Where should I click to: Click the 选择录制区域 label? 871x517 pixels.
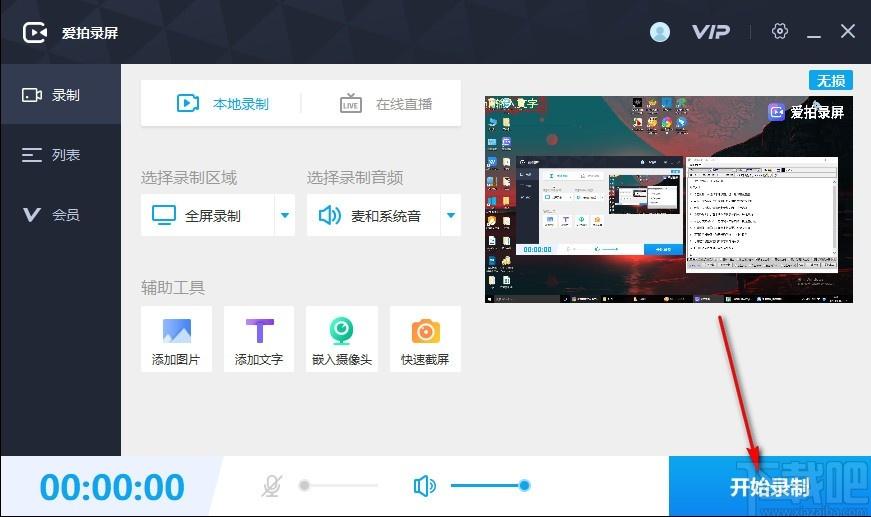pyautogui.click(x=189, y=178)
